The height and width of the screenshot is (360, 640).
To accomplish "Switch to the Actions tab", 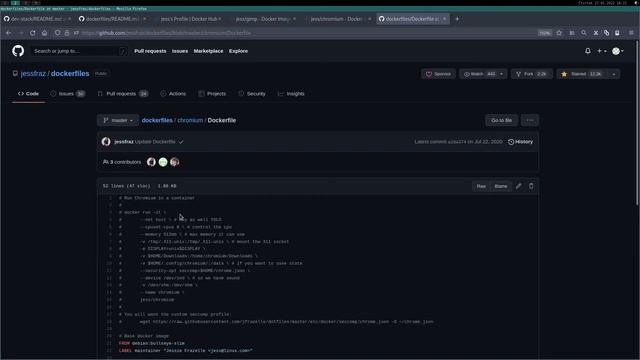I will (x=173, y=94).
